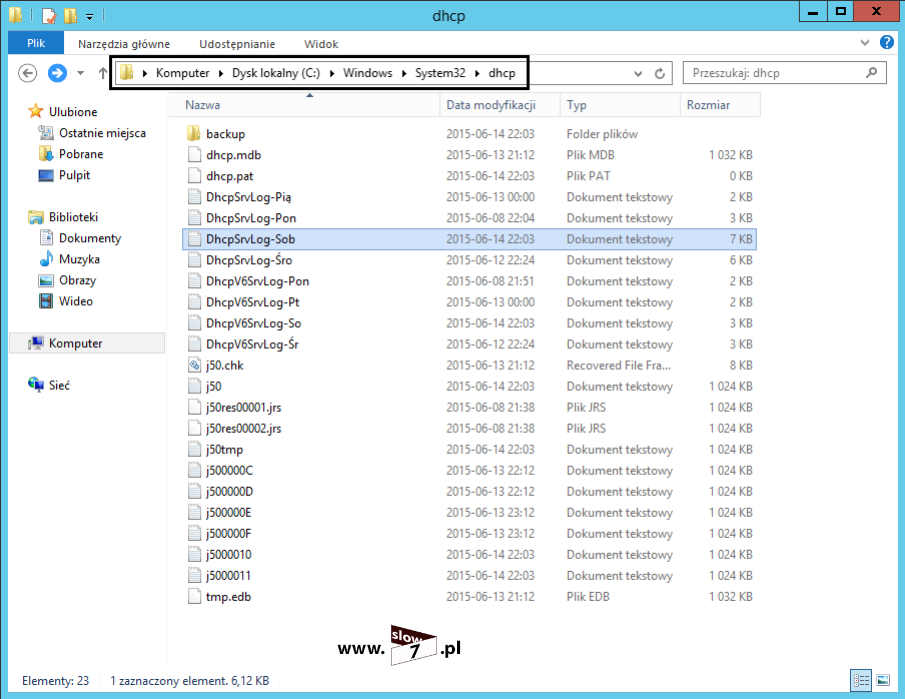Open the backup folder icon
Screen dimensions: 905x699
click(195, 134)
